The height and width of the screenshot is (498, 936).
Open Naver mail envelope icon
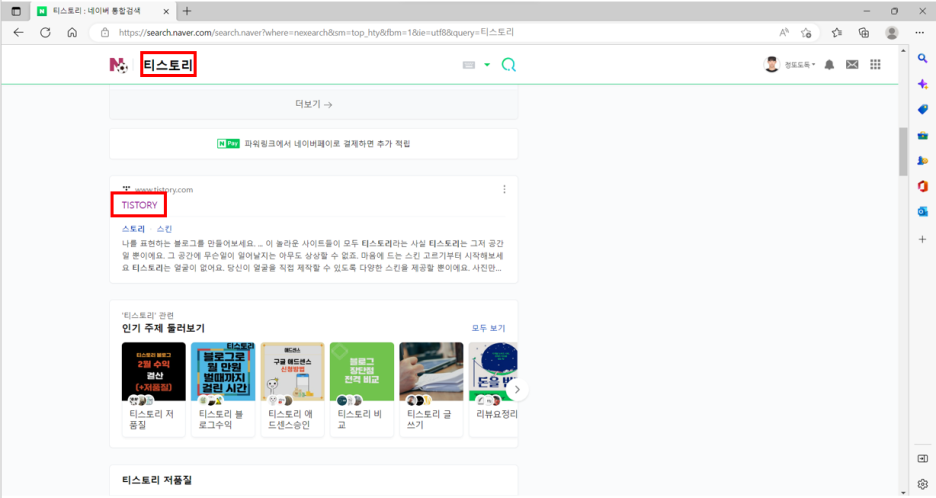[x=852, y=64]
